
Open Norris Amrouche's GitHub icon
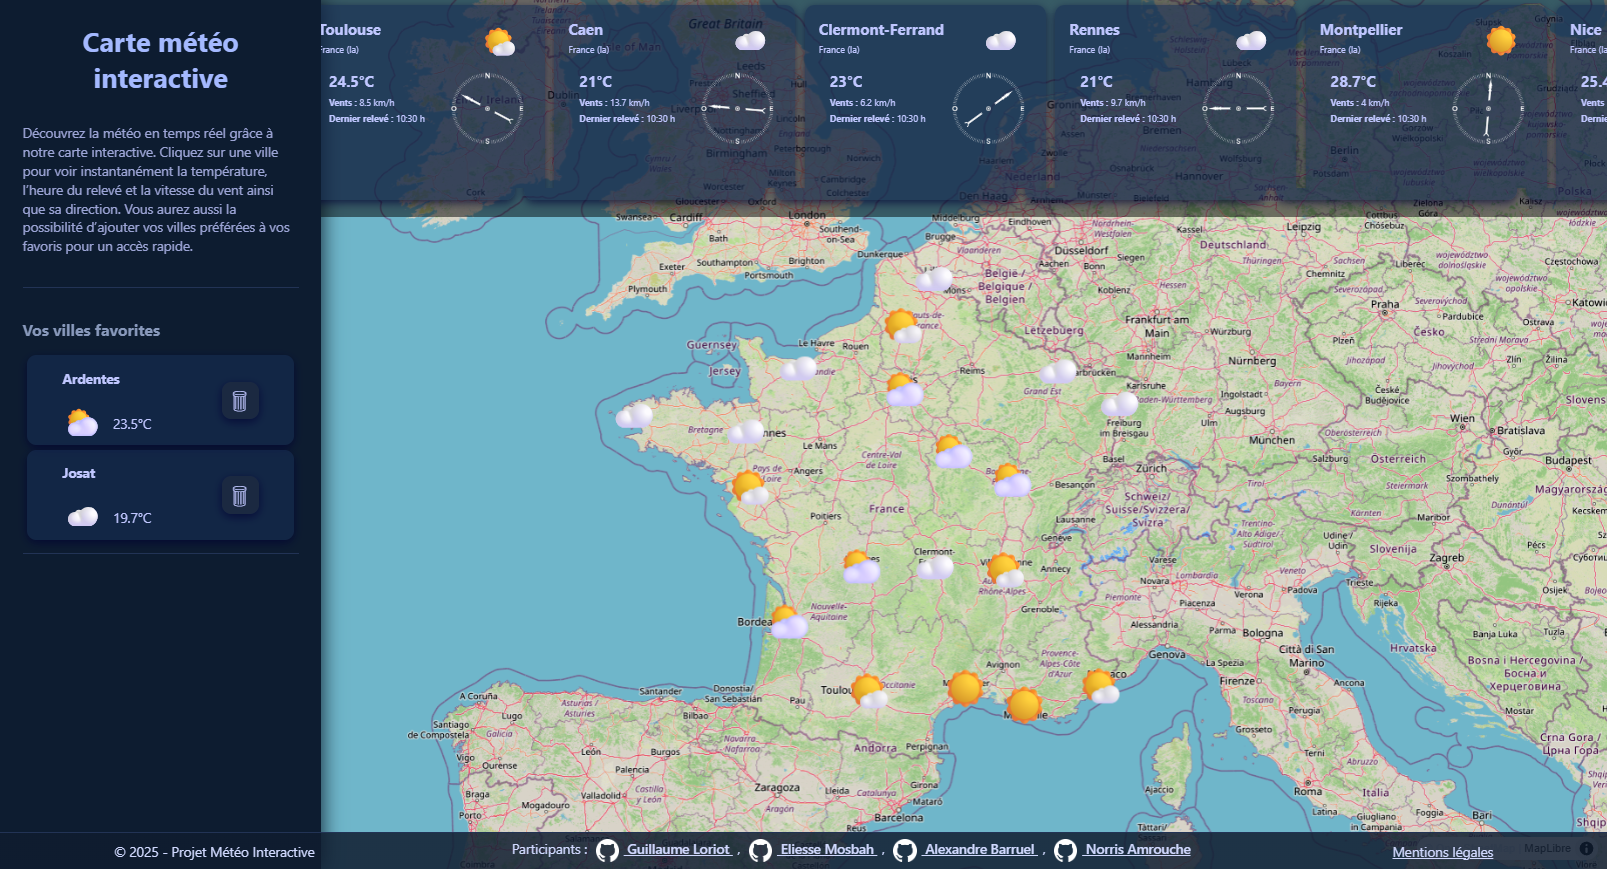(1066, 850)
